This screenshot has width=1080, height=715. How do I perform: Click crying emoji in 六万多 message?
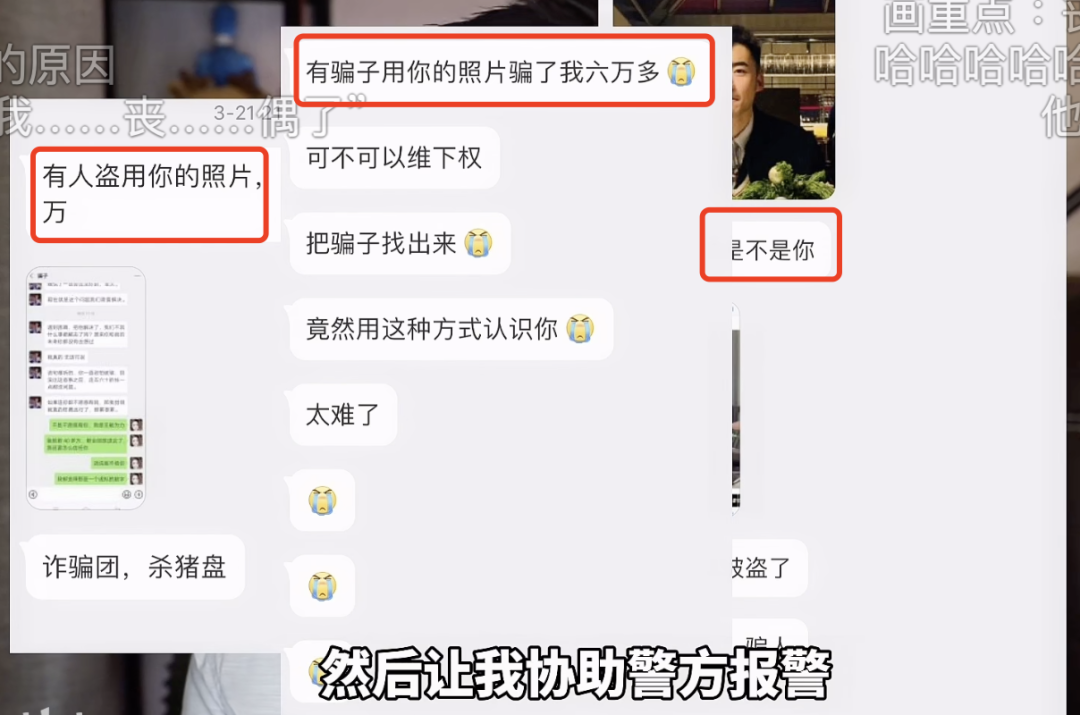pos(681,72)
